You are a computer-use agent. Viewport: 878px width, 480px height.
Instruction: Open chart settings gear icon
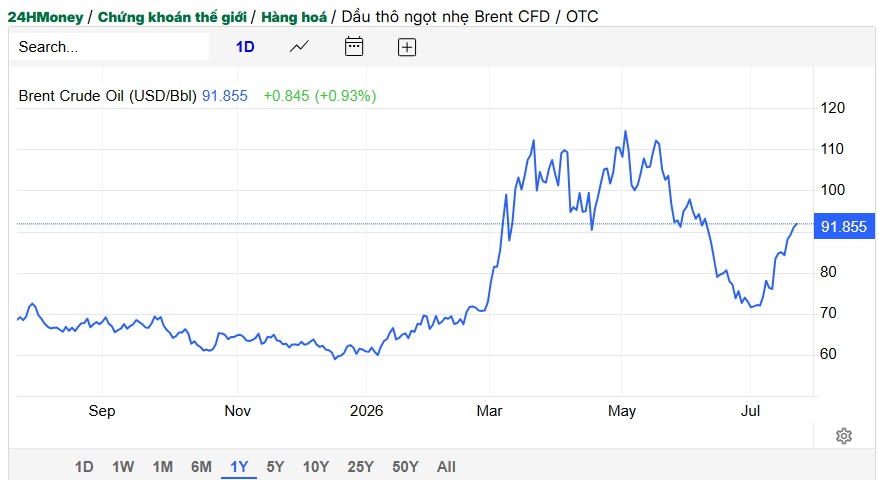844,436
